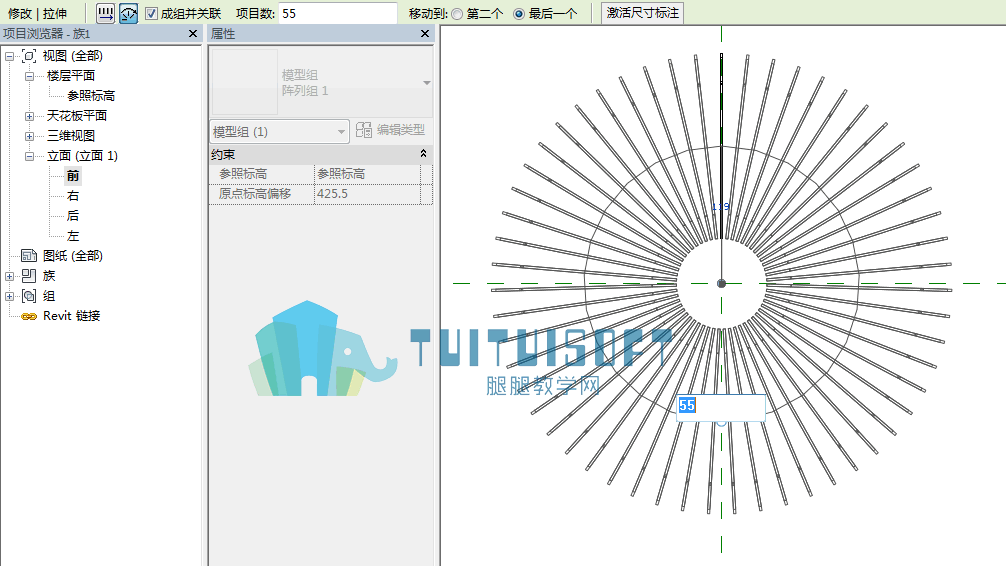1006x566 pixels.
Task: Click the 族 families icon
Action: click(x=29, y=276)
